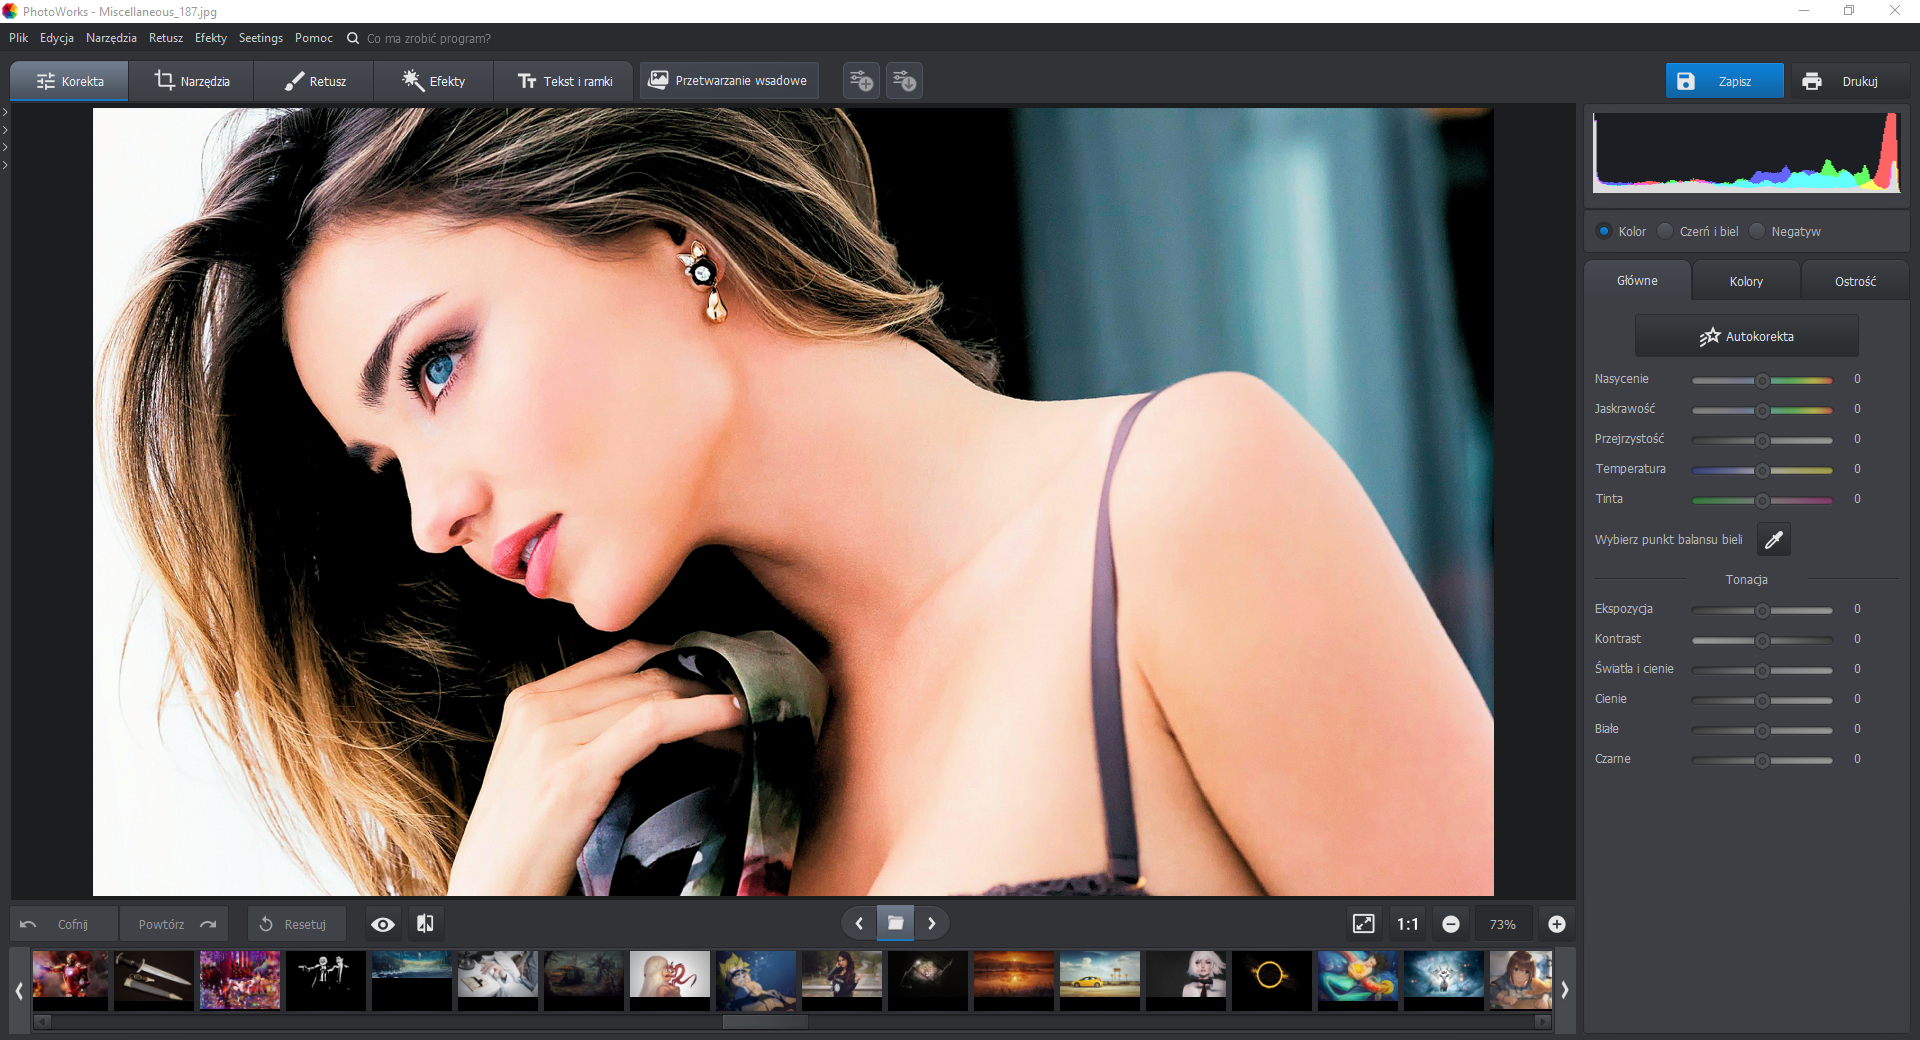Select the yellow car thumbnail
This screenshot has width=1920, height=1040.
pos(1099,979)
